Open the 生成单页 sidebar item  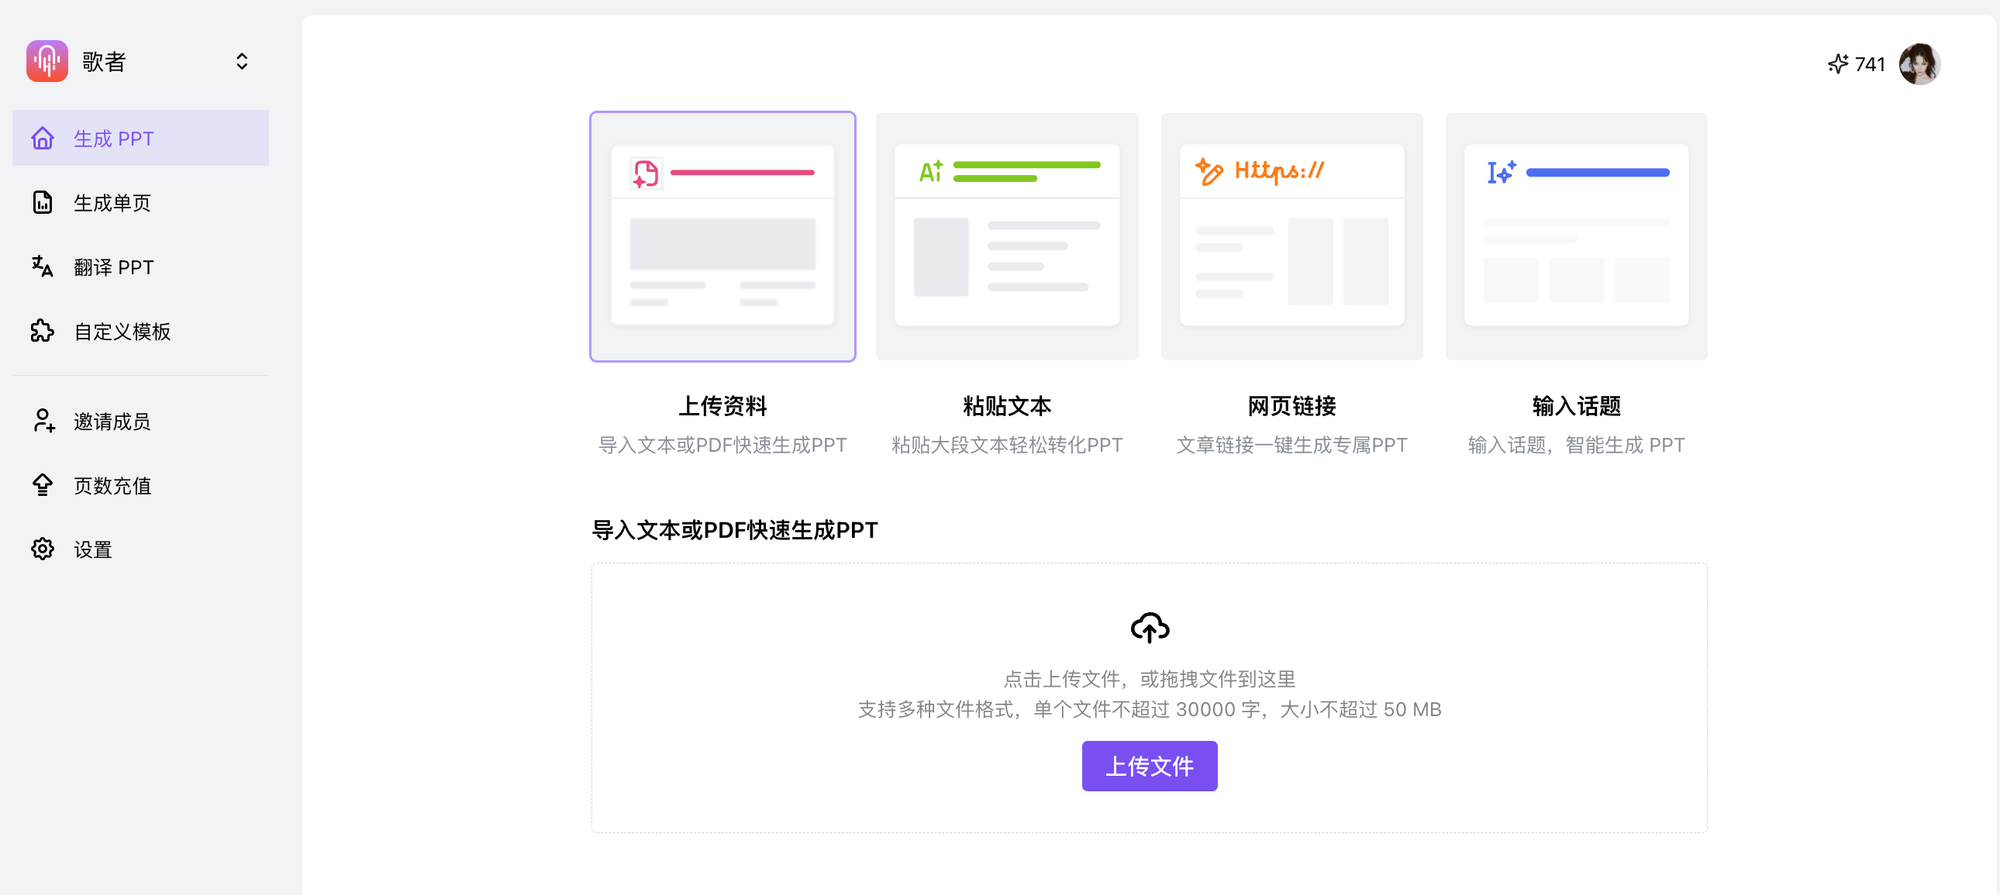pyautogui.click(x=112, y=203)
